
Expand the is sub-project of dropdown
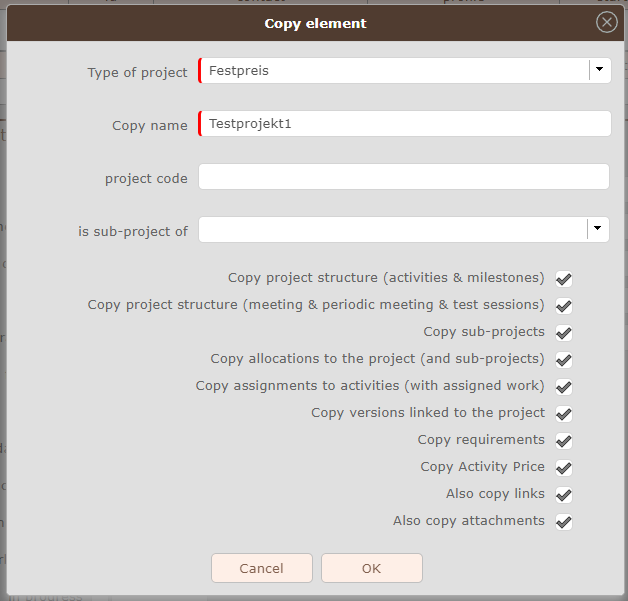pos(598,230)
